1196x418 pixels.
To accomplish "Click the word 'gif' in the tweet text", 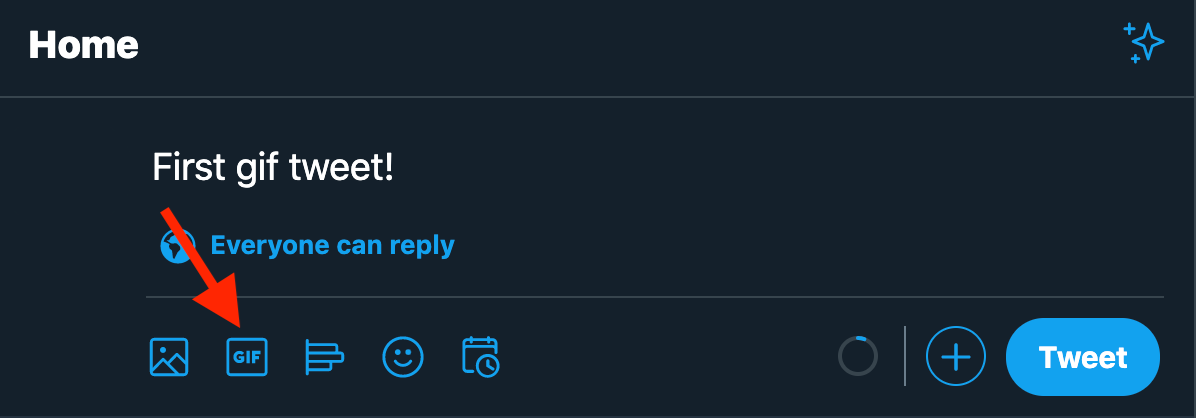I will (255, 169).
